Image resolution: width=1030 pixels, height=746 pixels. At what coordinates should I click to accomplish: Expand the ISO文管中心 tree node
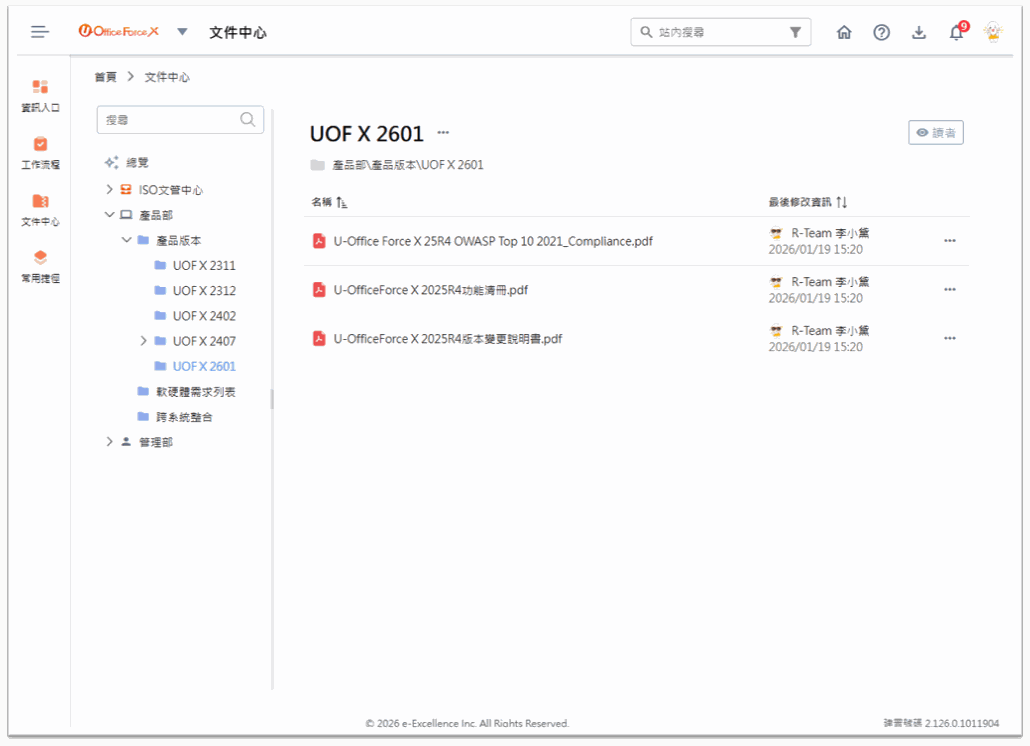coord(110,190)
